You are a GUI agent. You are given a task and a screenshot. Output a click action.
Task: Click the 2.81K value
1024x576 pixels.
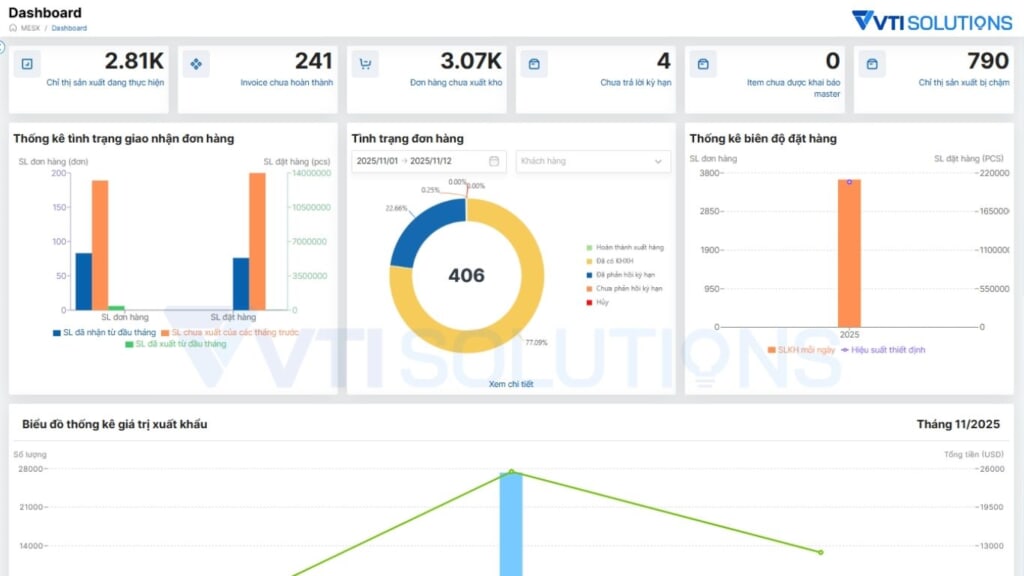[x=134, y=61]
